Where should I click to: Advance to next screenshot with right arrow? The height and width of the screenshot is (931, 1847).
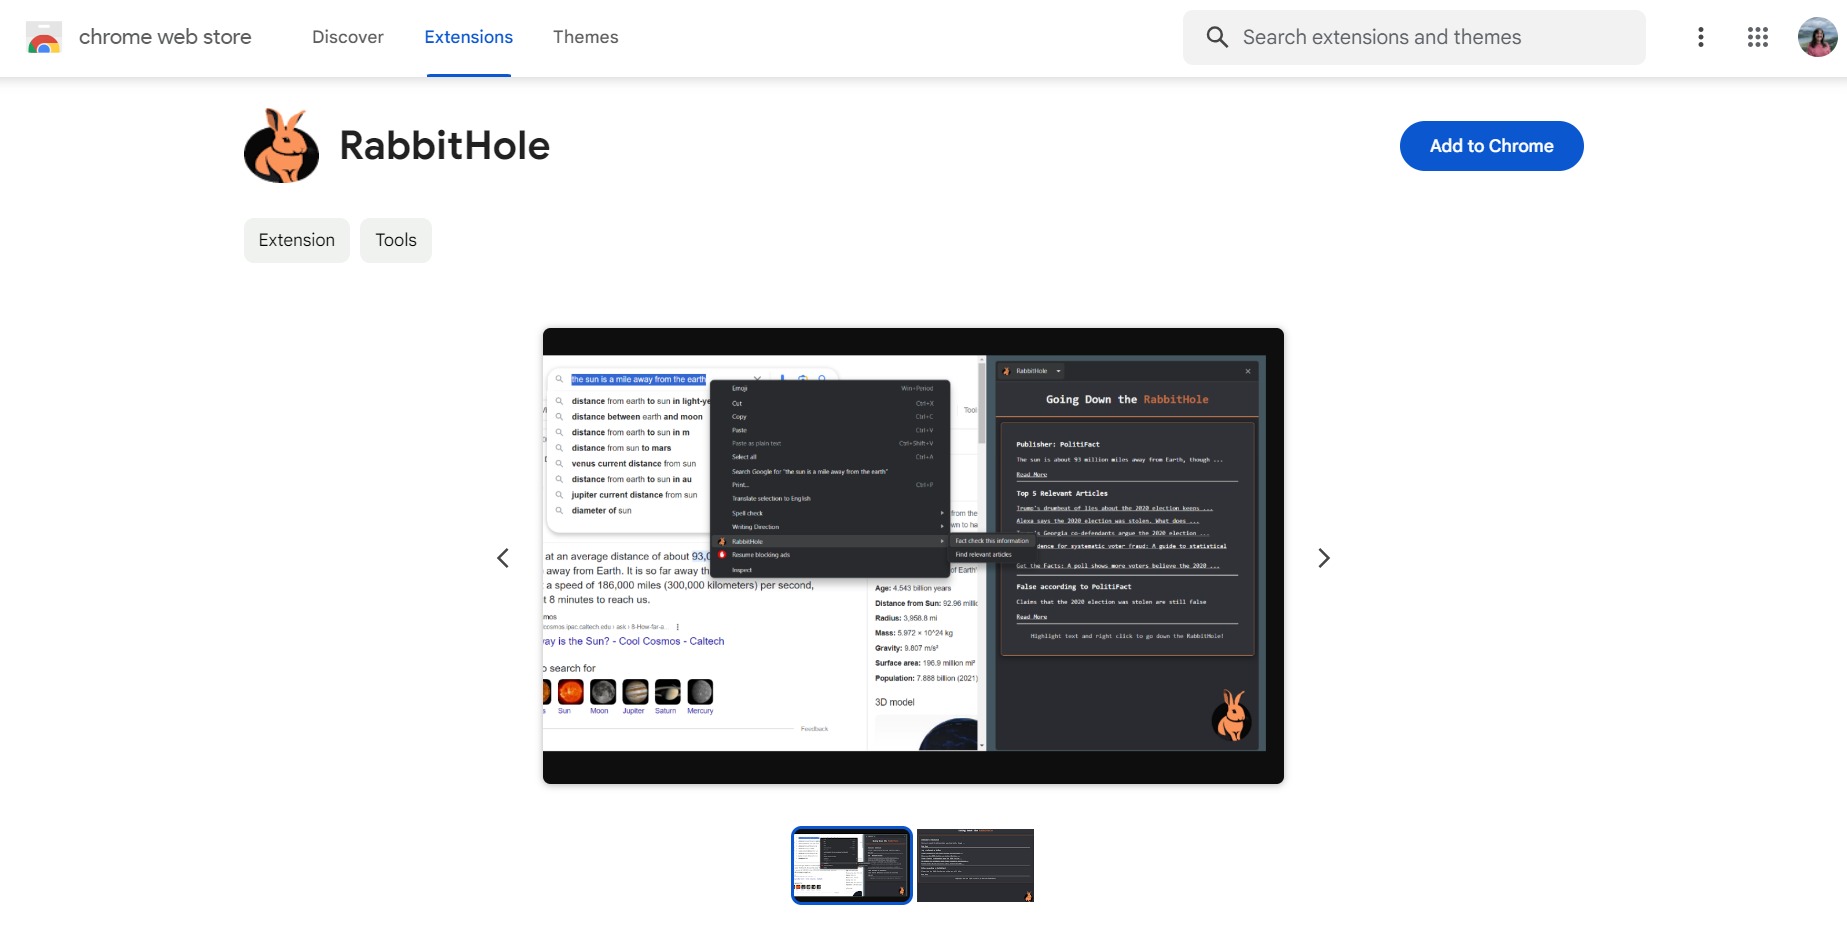1324,557
